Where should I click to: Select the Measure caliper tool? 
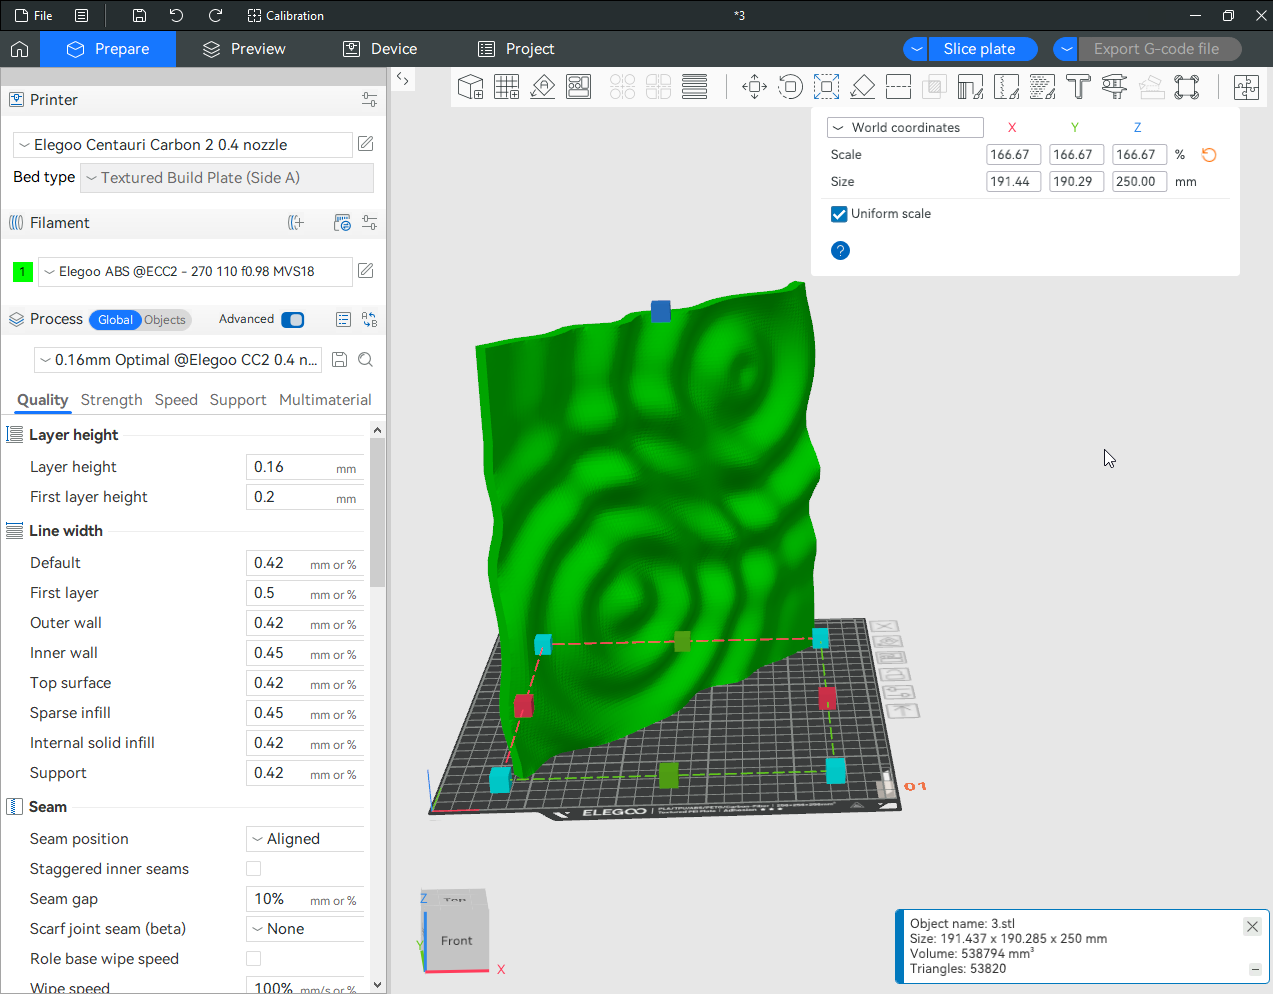point(1115,87)
